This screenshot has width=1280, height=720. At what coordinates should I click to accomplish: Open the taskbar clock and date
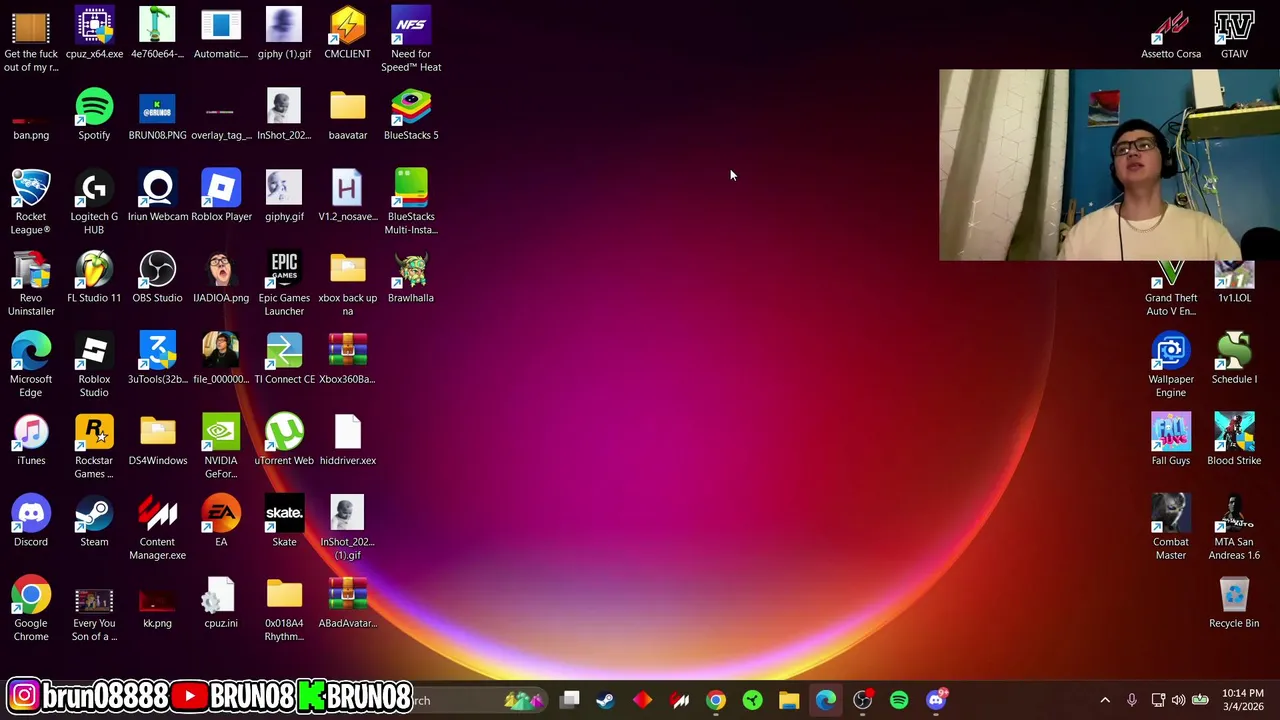[x=1241, y=700]
